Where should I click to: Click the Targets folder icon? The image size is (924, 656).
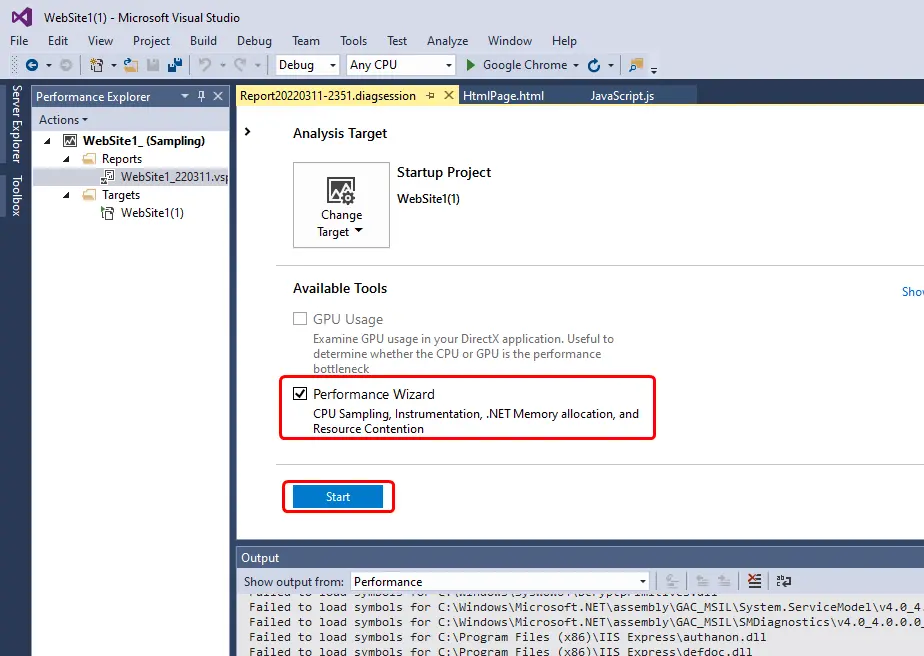[89, 195]
